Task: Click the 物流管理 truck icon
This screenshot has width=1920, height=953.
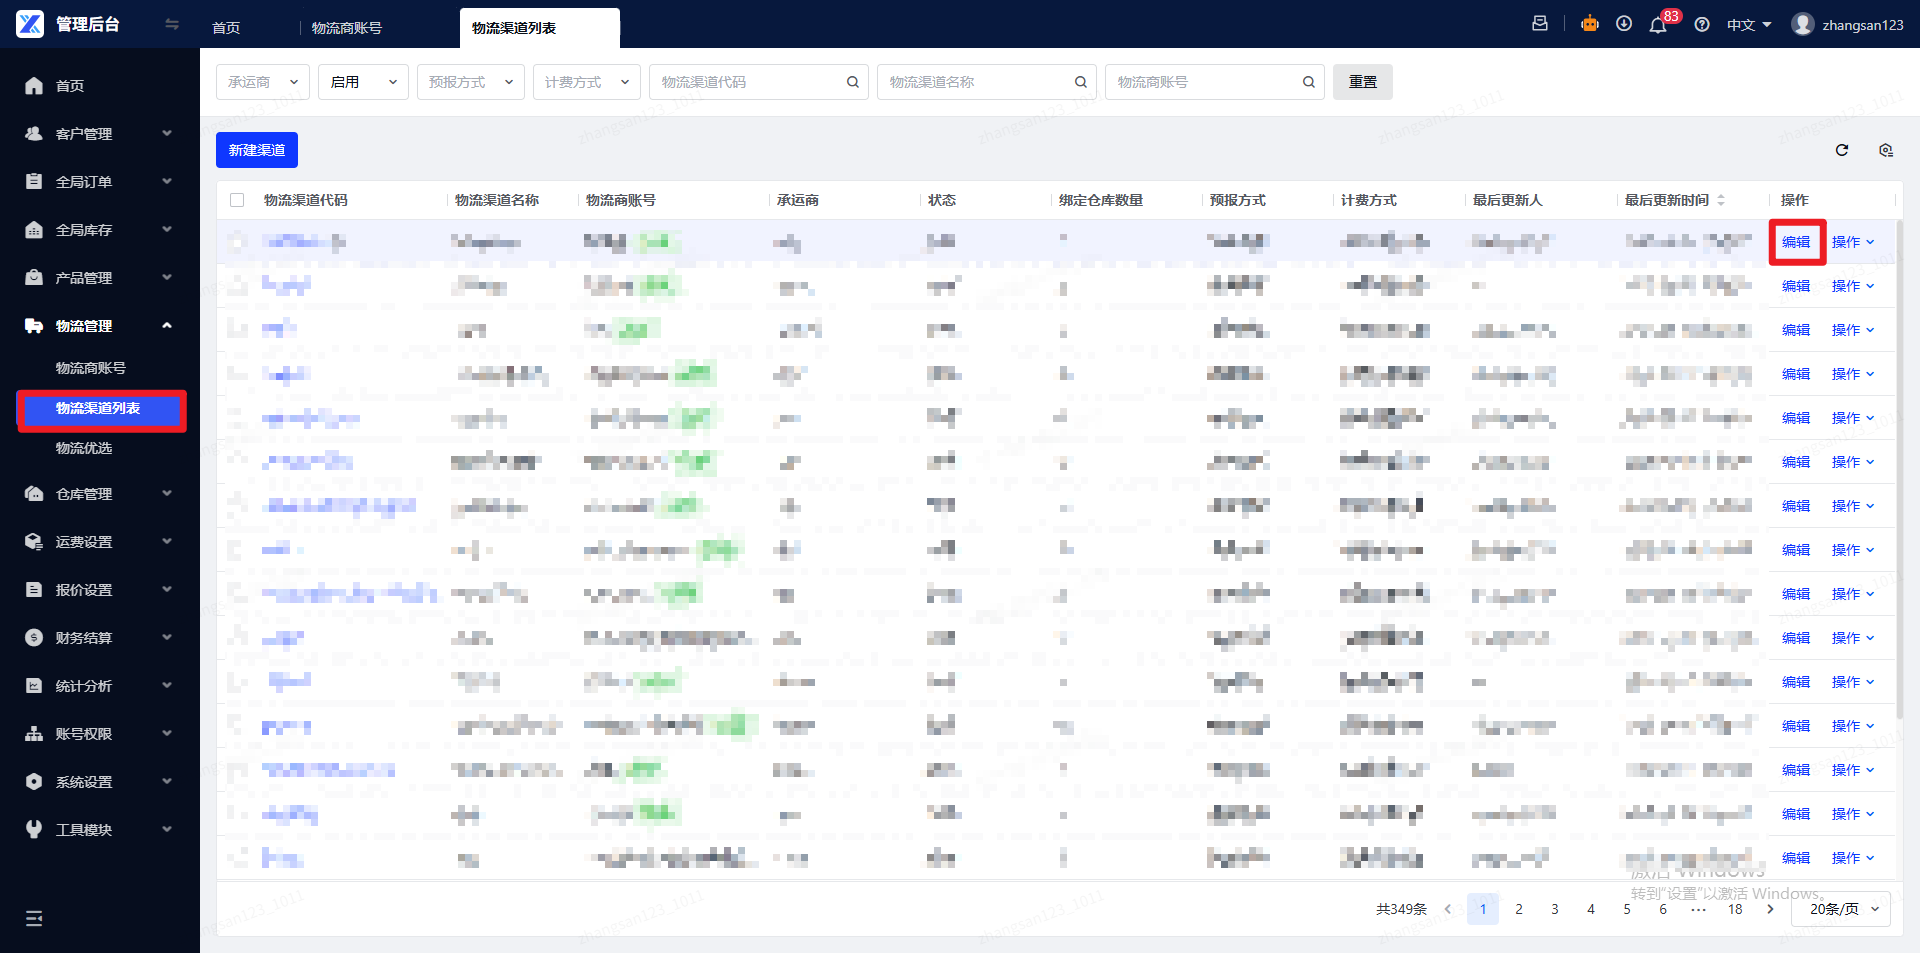Action: [34, 326]
